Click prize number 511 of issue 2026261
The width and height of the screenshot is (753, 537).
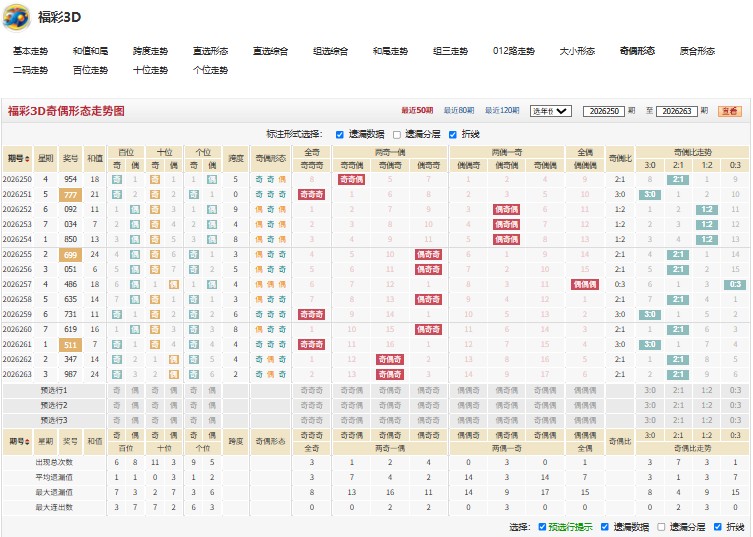point(71,344)
